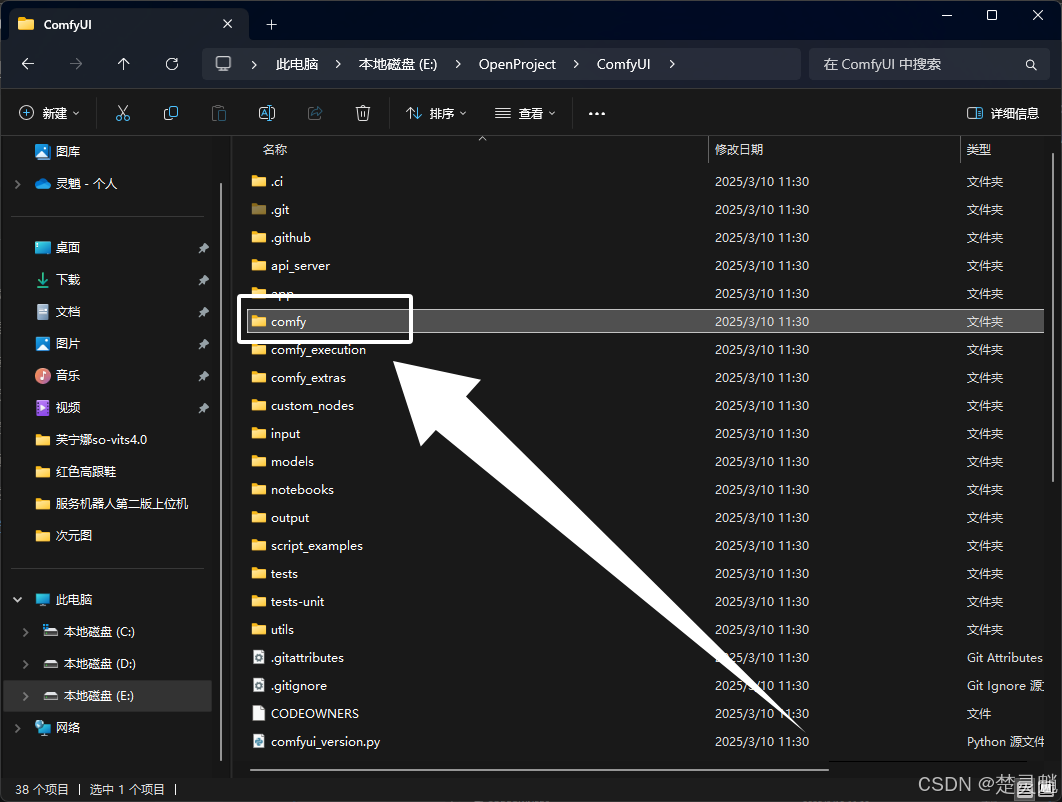Screen dimensions: 1062x802
Task: Select the comfy_extras folder
Action: point(298,377)
